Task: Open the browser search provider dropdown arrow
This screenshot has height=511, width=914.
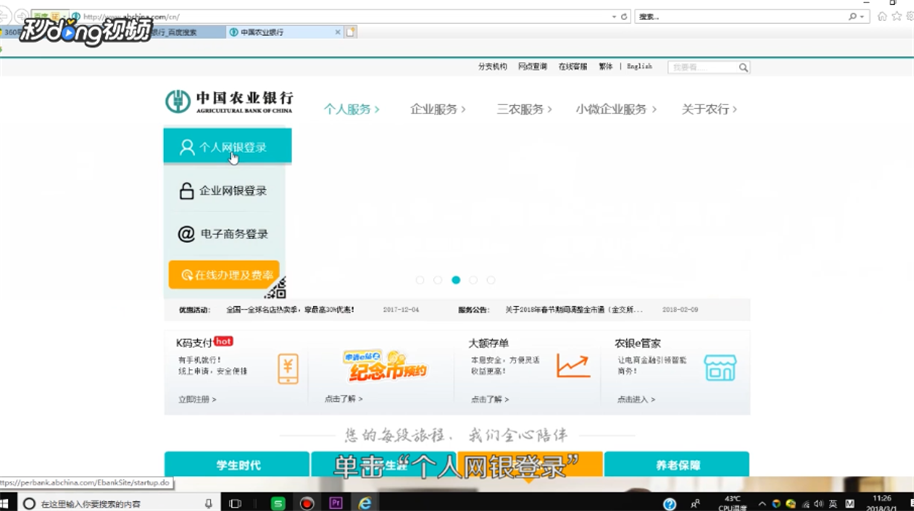Action: 862,17
